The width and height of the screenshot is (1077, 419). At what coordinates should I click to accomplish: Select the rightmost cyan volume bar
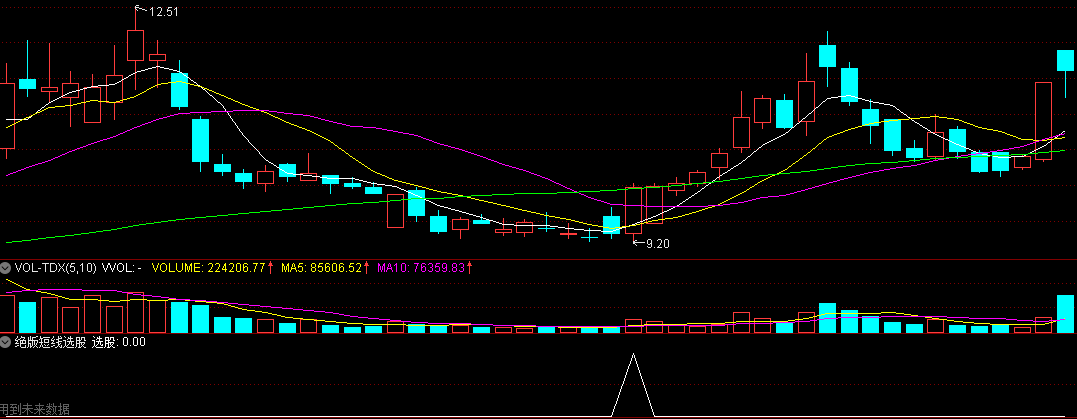tap(1065, 314)
